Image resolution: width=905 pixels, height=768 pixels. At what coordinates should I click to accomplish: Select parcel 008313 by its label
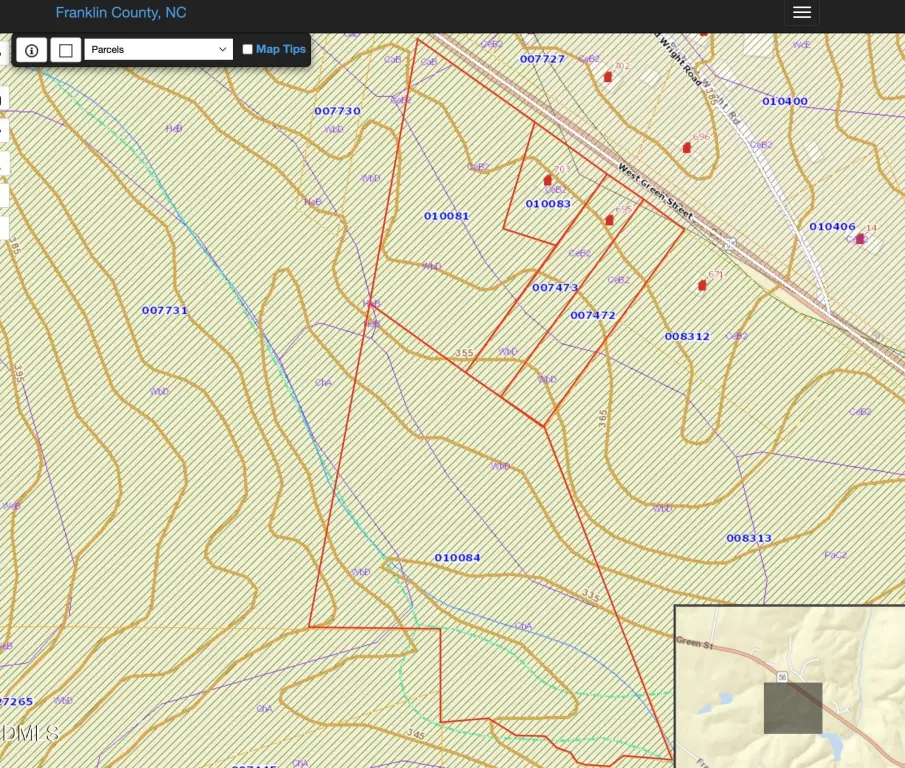click(749, 538)
